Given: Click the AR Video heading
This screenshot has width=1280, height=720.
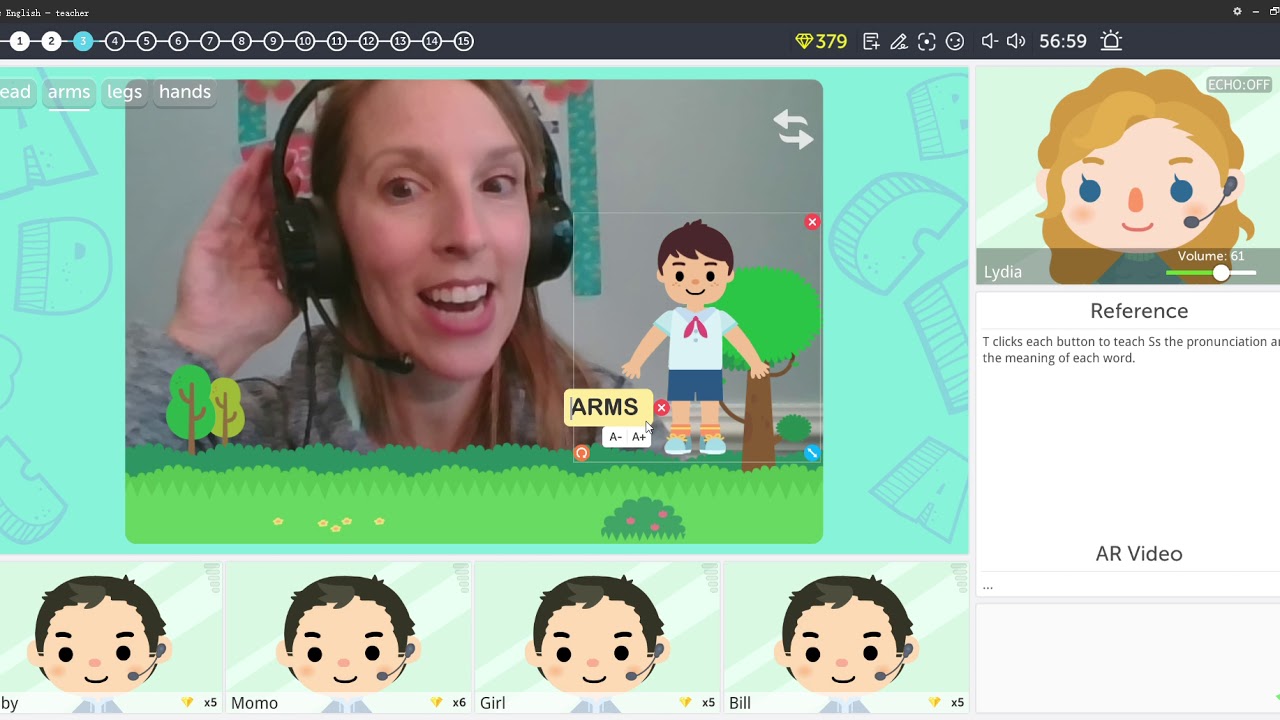Looking at the screenshot, I should coord(1139,554).
